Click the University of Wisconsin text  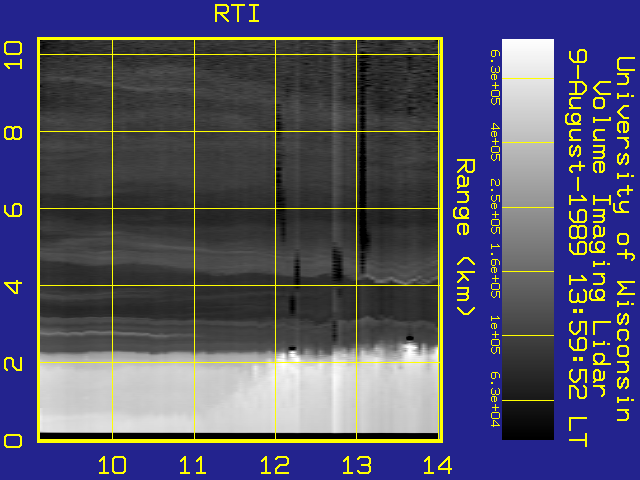pos(625,239)
